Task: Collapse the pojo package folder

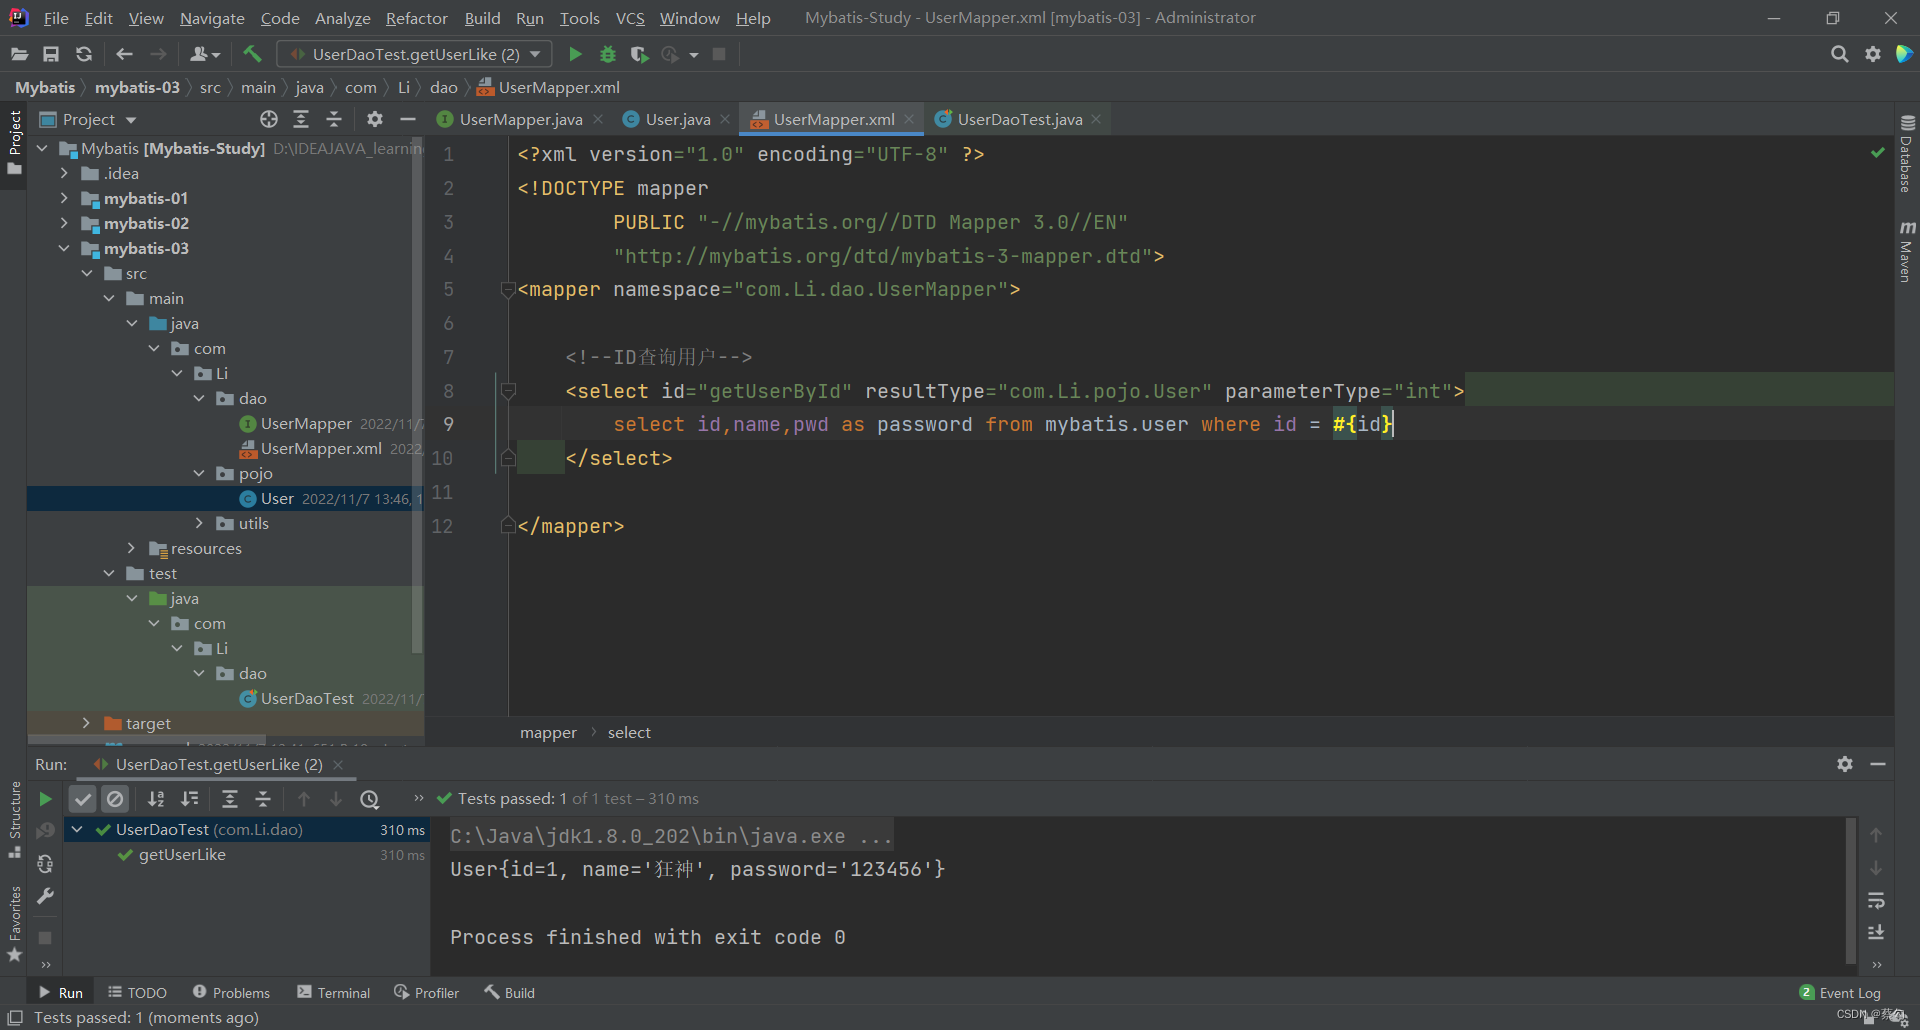Action: click(x=199, y=474)
